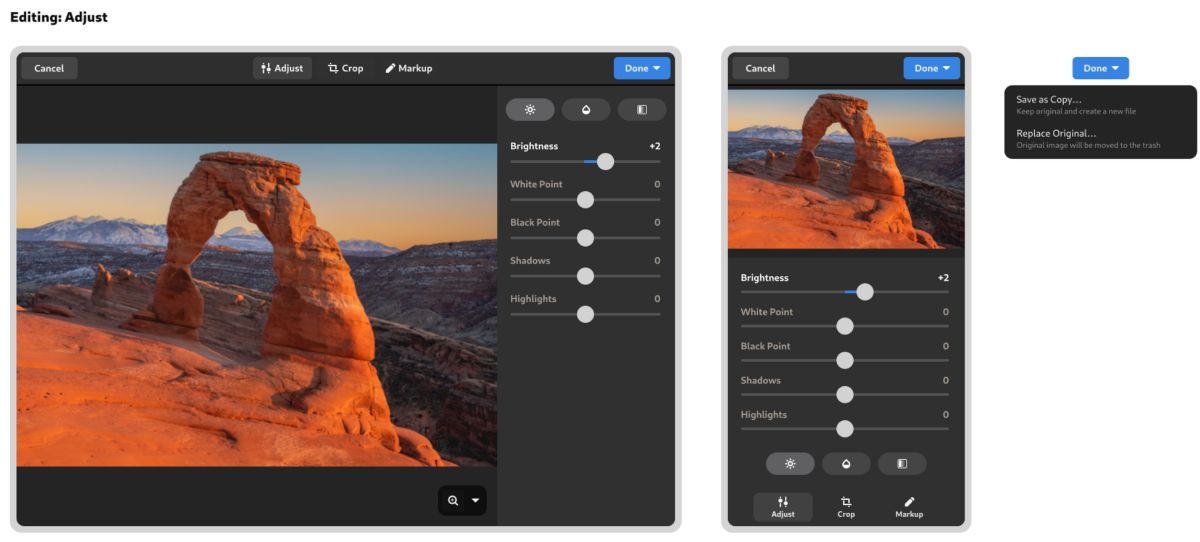
Task: Cancel editing in the desktop window
Action: [x=49, y=68]
